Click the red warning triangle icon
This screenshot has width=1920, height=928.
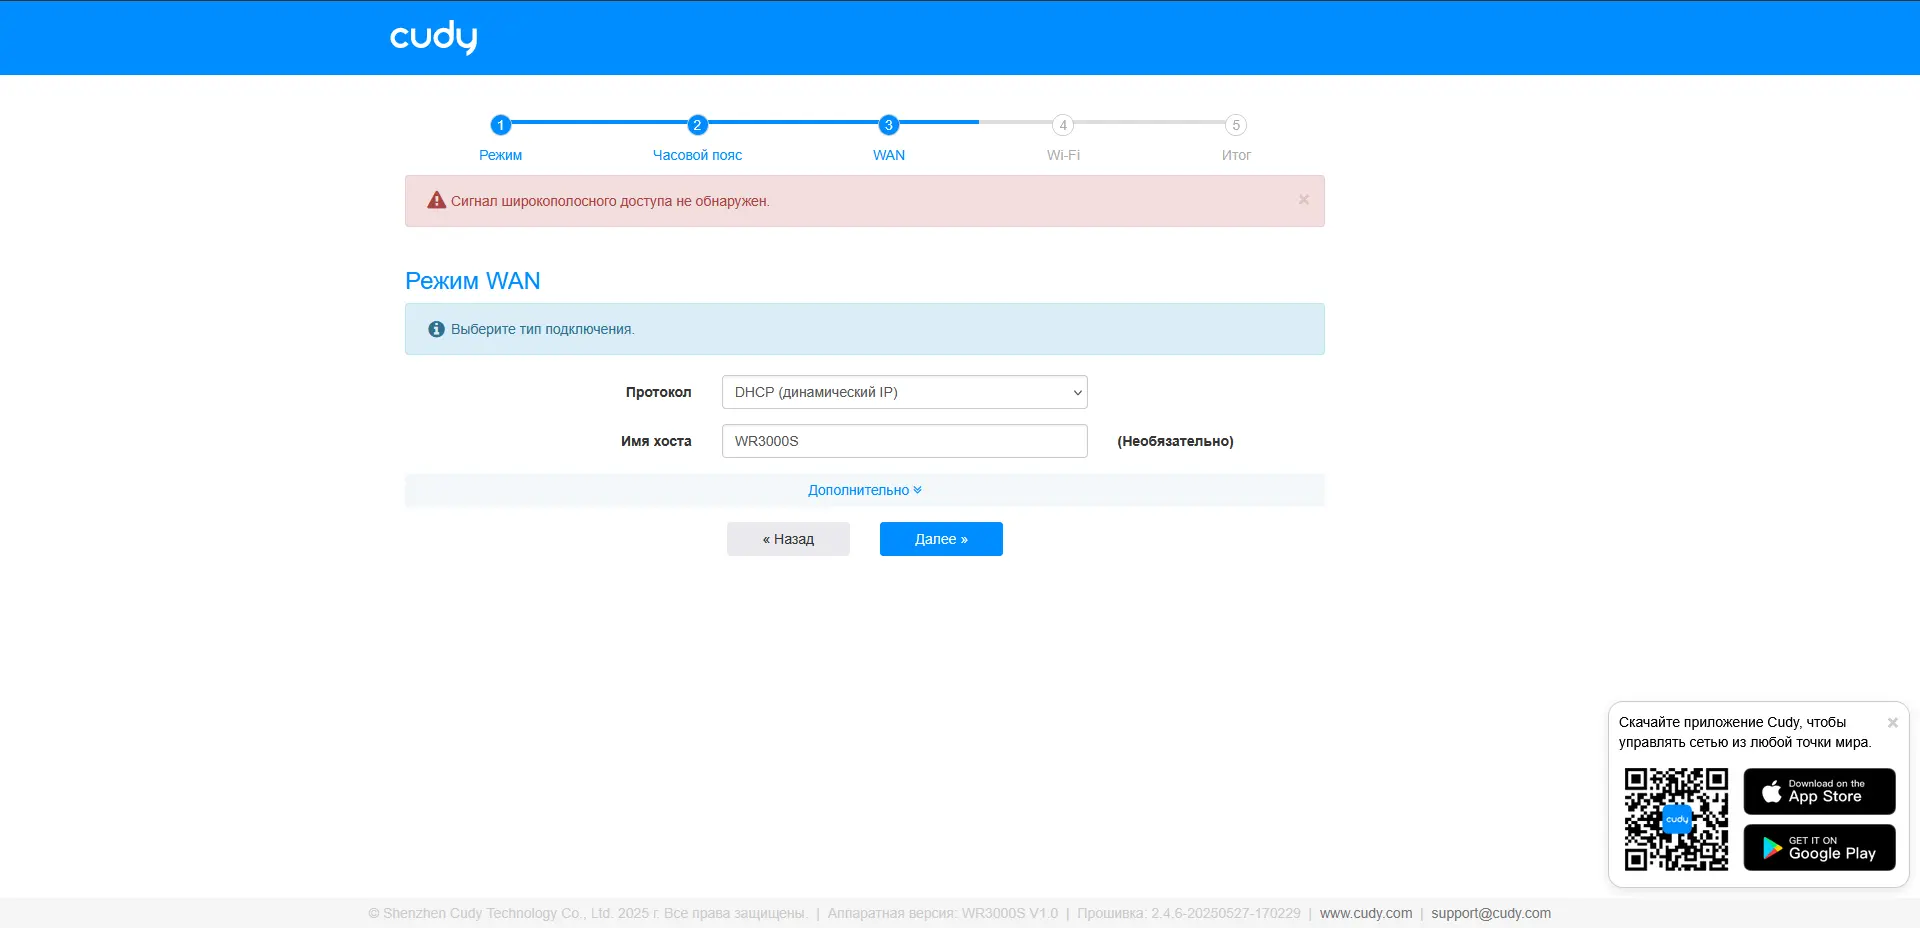tap(436, 201)
